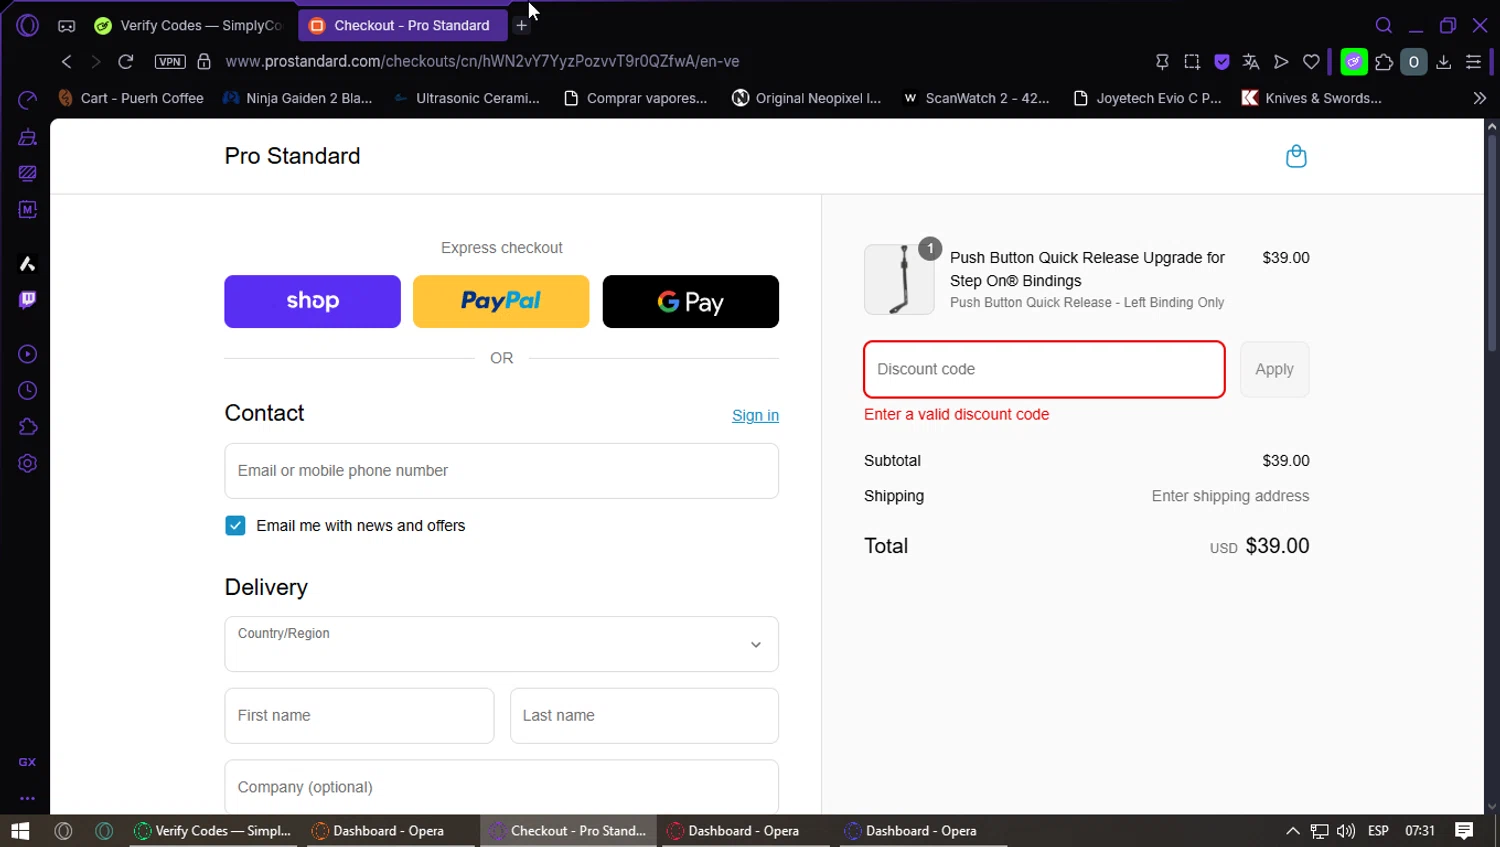This screenshot has width=1500, height=847.
Task: Expand the hidden bookmarks chevron
Action: tap(1480, 98)
